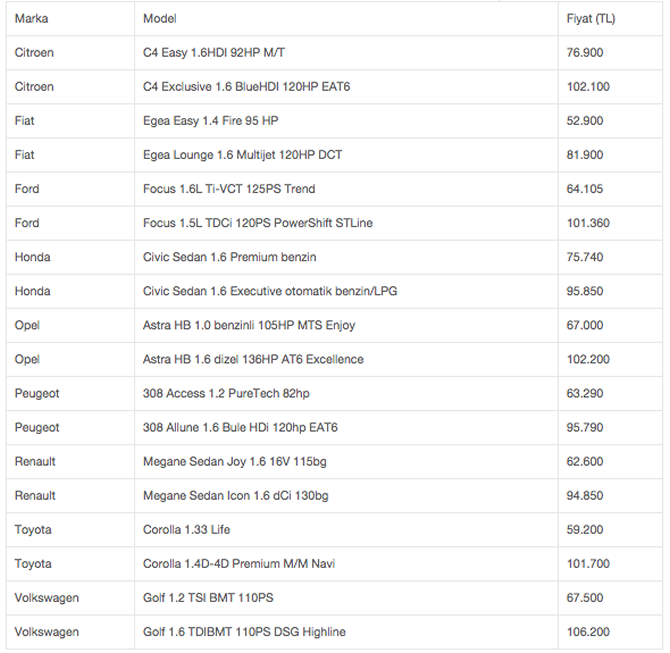This screenshot has width=670, height=653.
Task: Select 308 Access 1.2 PureTech 82hp
Action: click(226, 394)
